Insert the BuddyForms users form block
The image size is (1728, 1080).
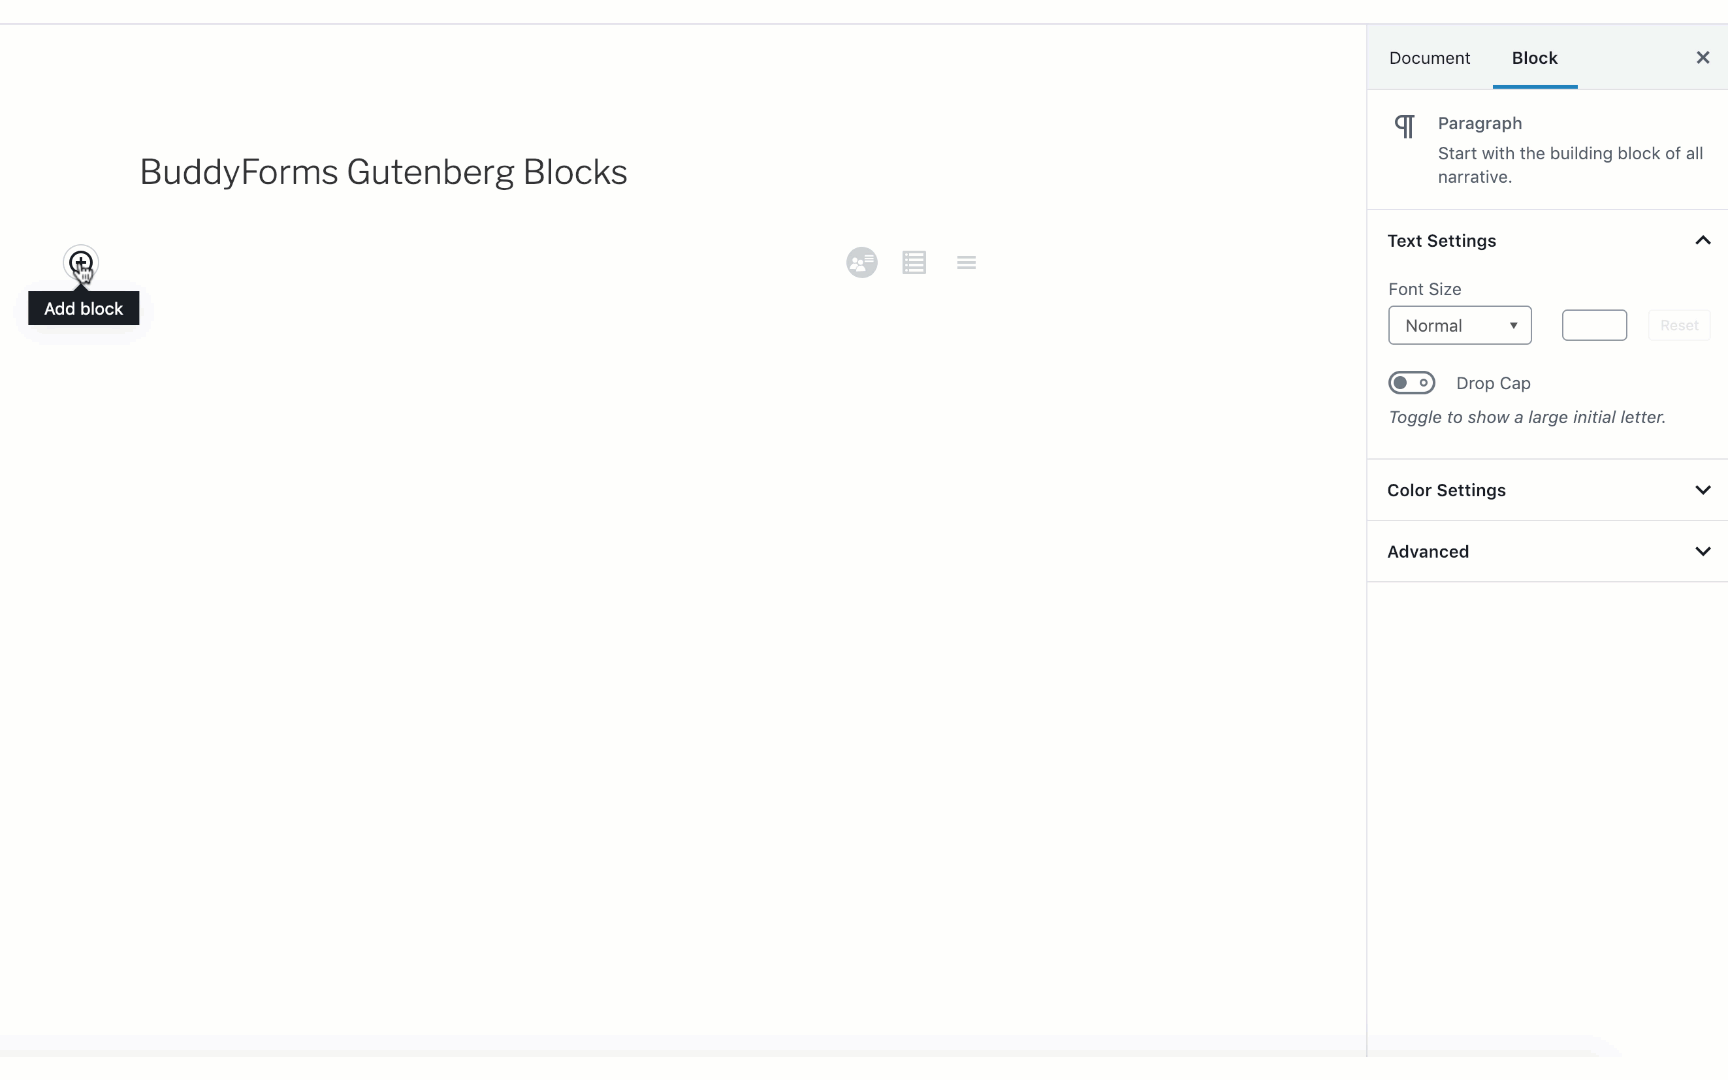pyautogui.click(x=861, y=263)
